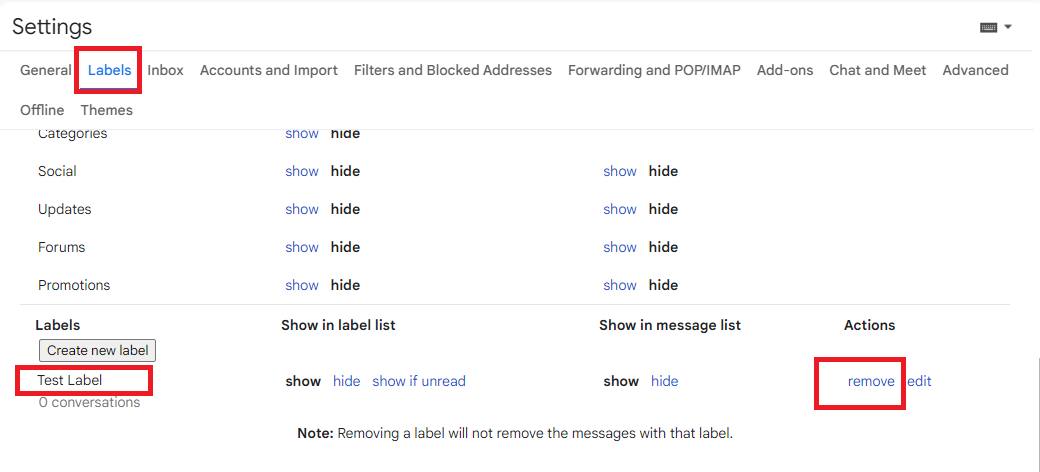Click the Updates row label

(64, 209)
